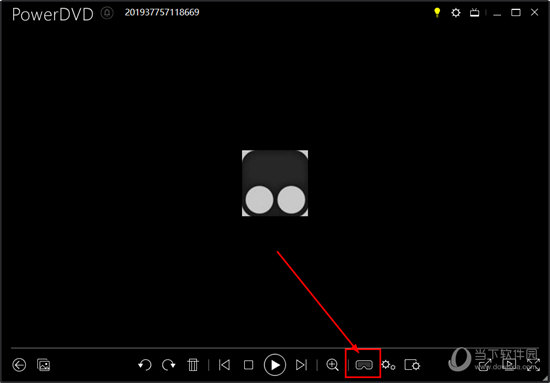Screen dimensions: 550x383
Task: Enter VR headset mode
Action: (x=364, y=365)
